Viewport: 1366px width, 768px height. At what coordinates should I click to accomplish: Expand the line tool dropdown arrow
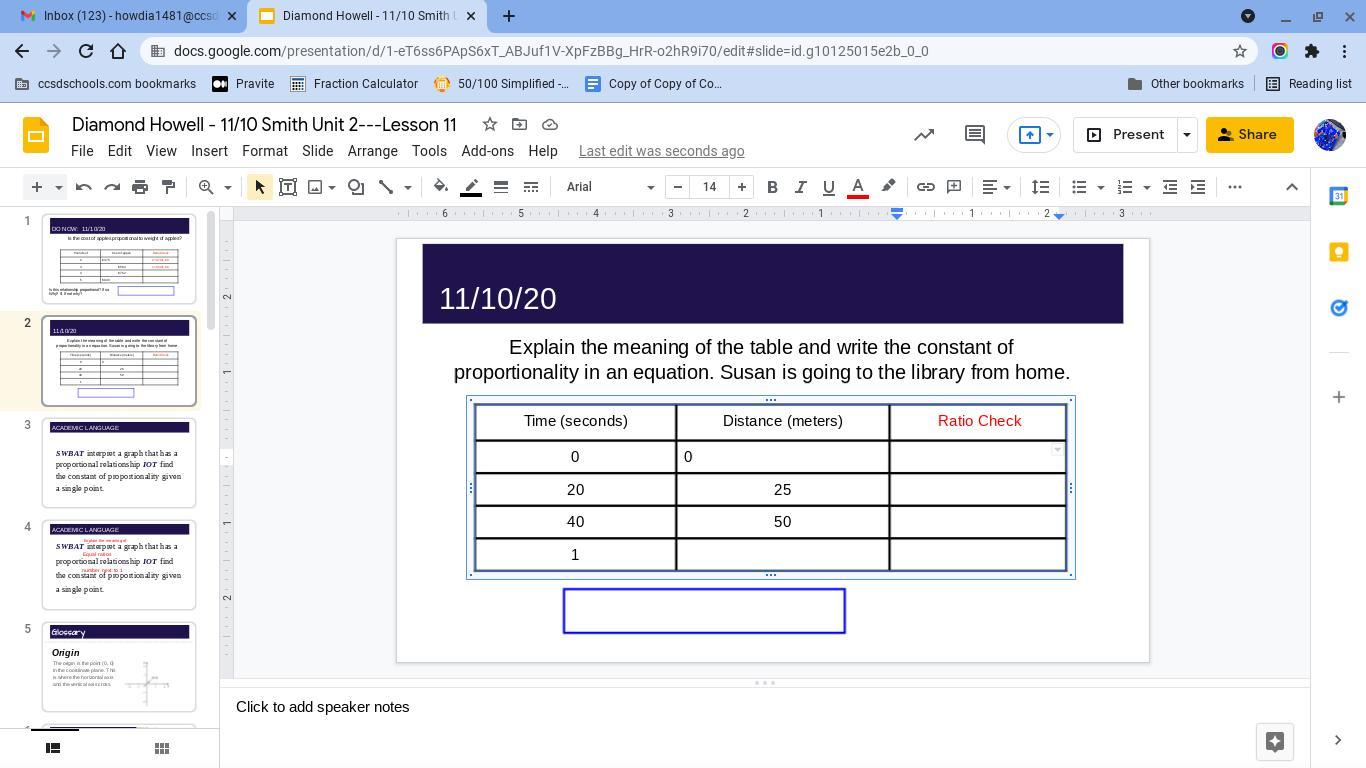click(407, 187)
